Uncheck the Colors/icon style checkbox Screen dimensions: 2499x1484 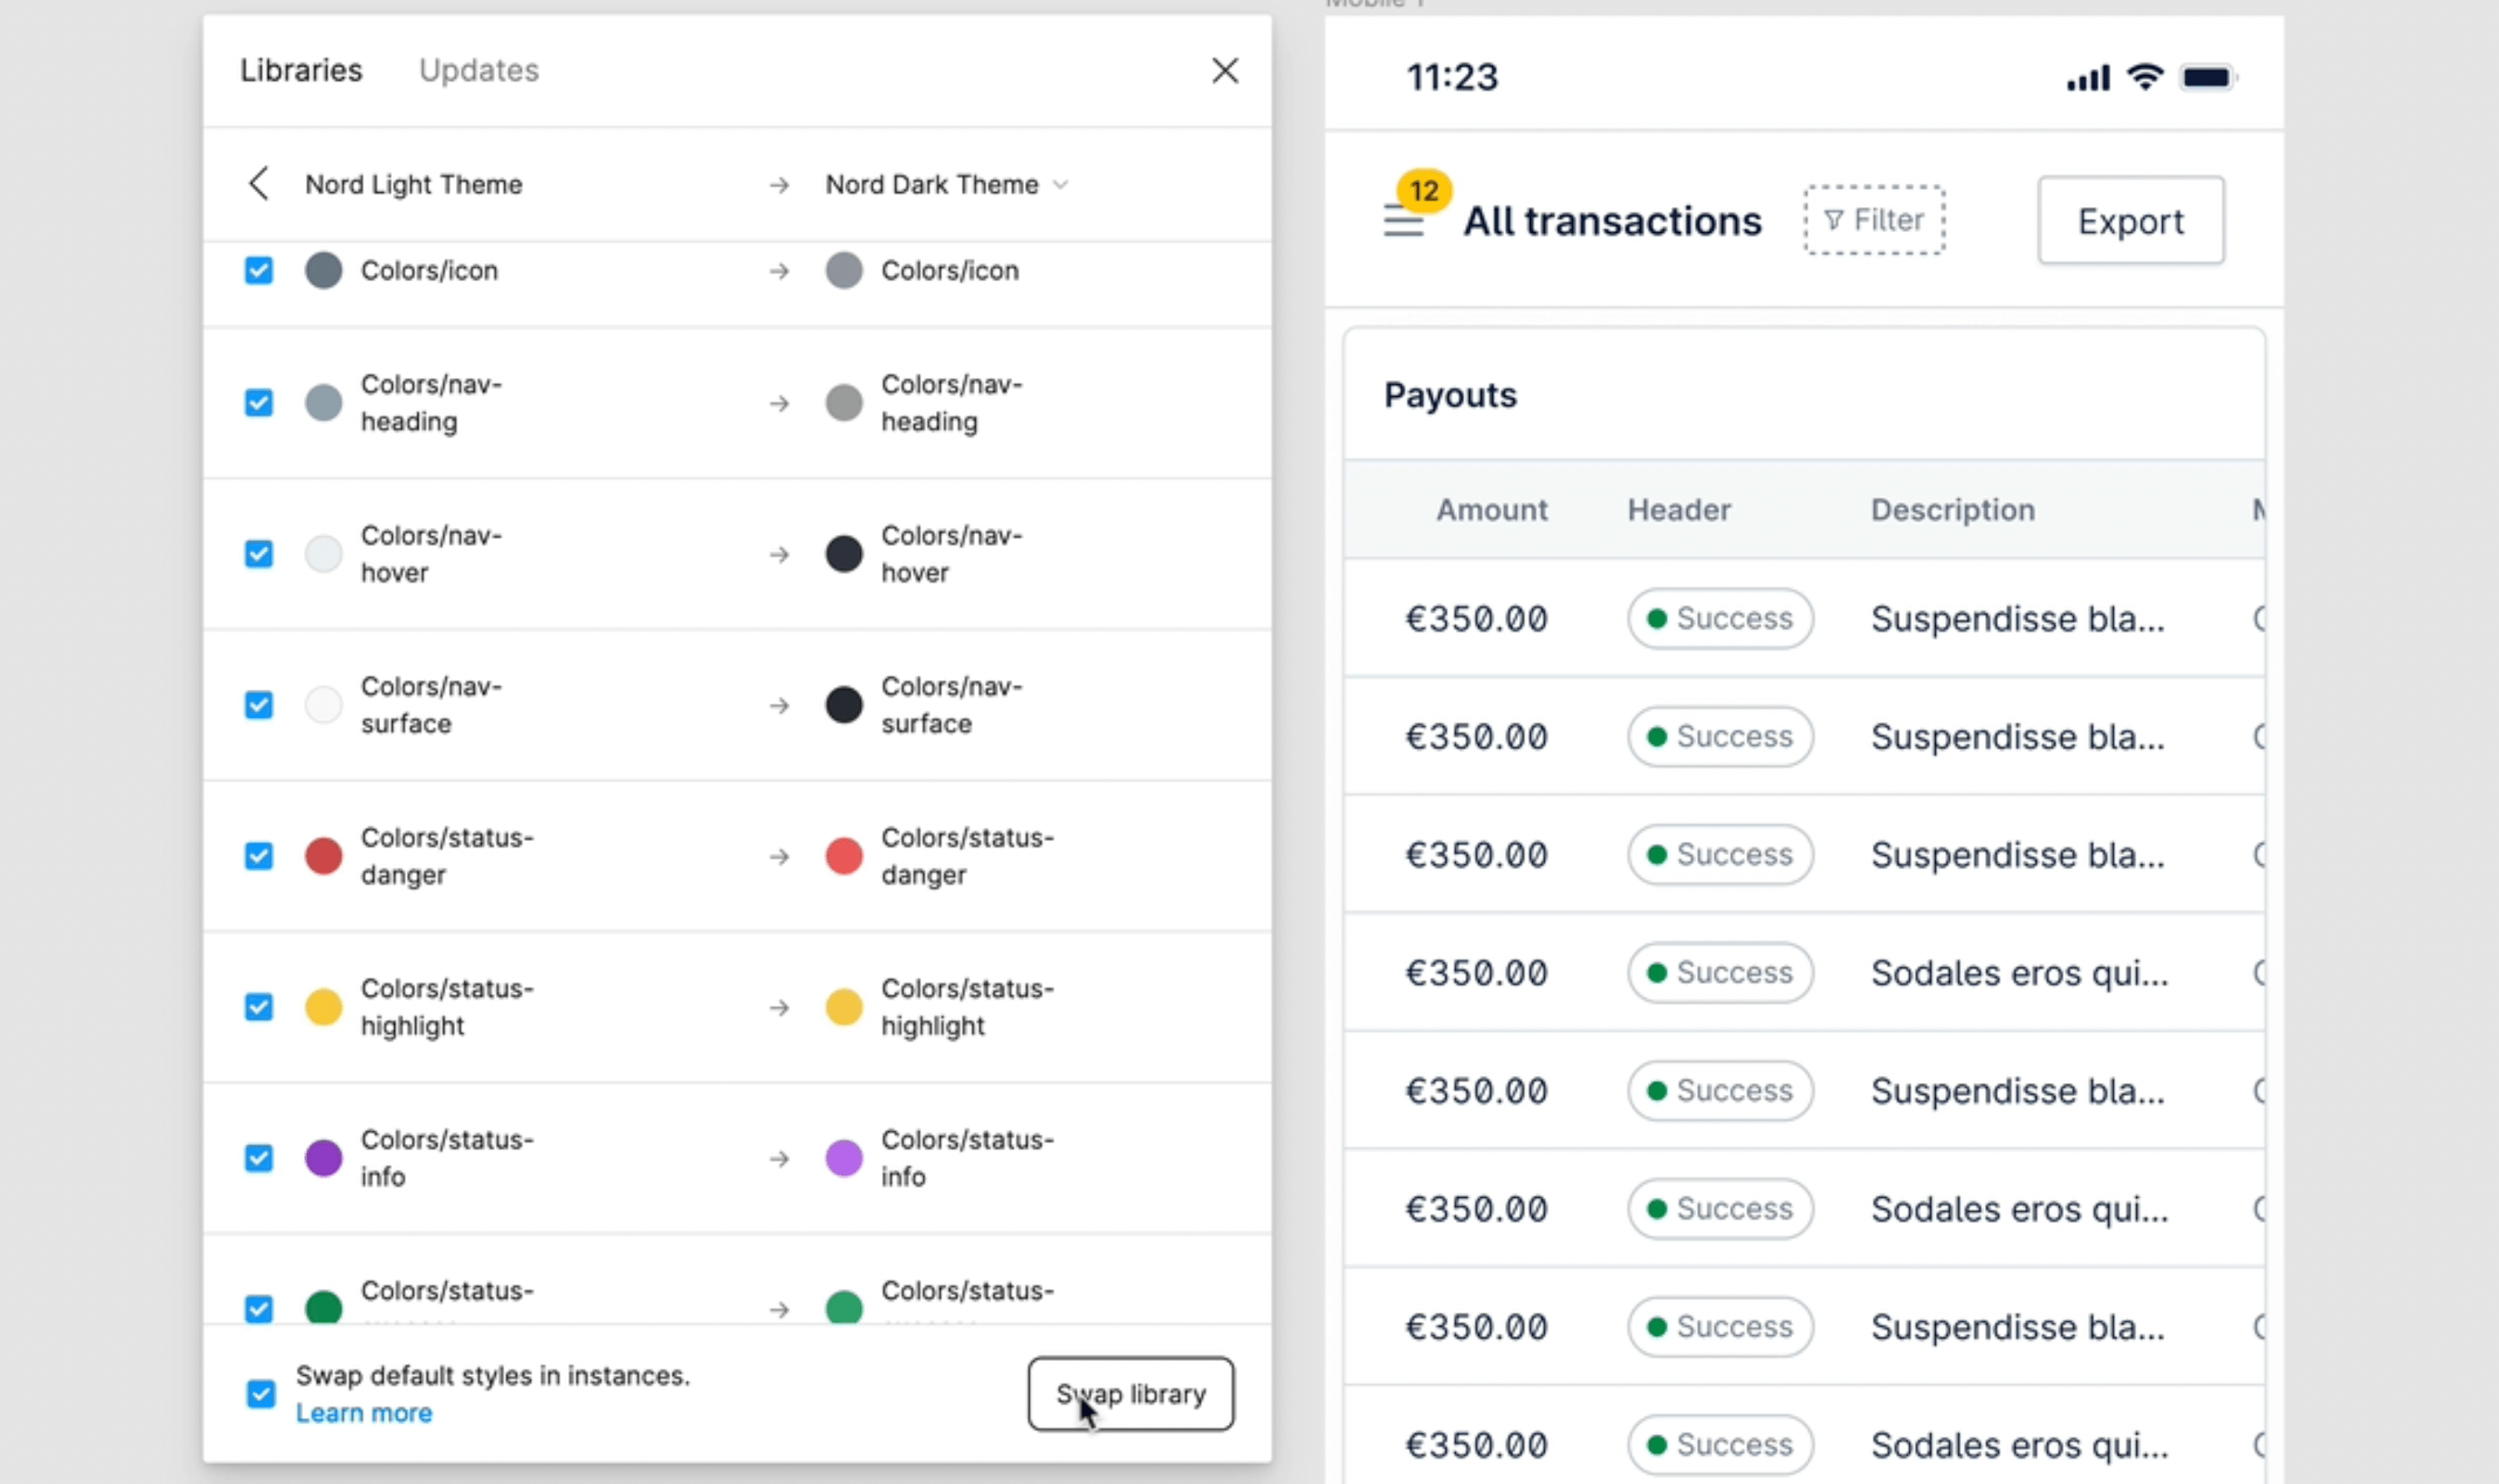(259, 270)
